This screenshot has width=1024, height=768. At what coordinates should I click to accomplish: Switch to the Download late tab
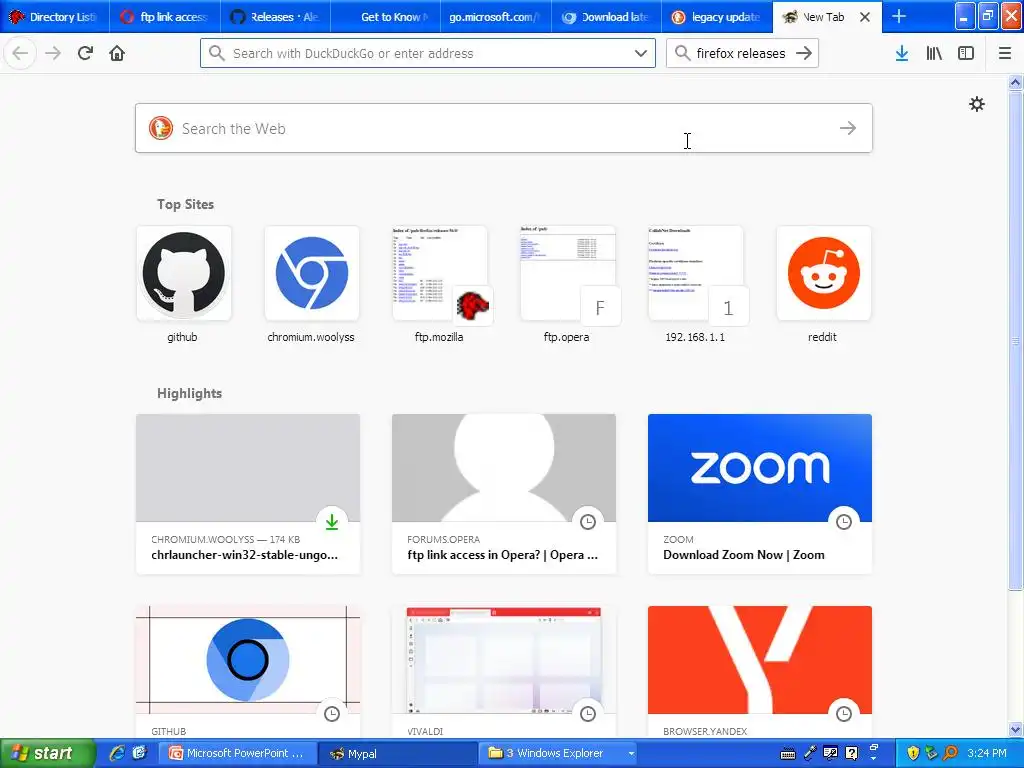tap(607, 17)
